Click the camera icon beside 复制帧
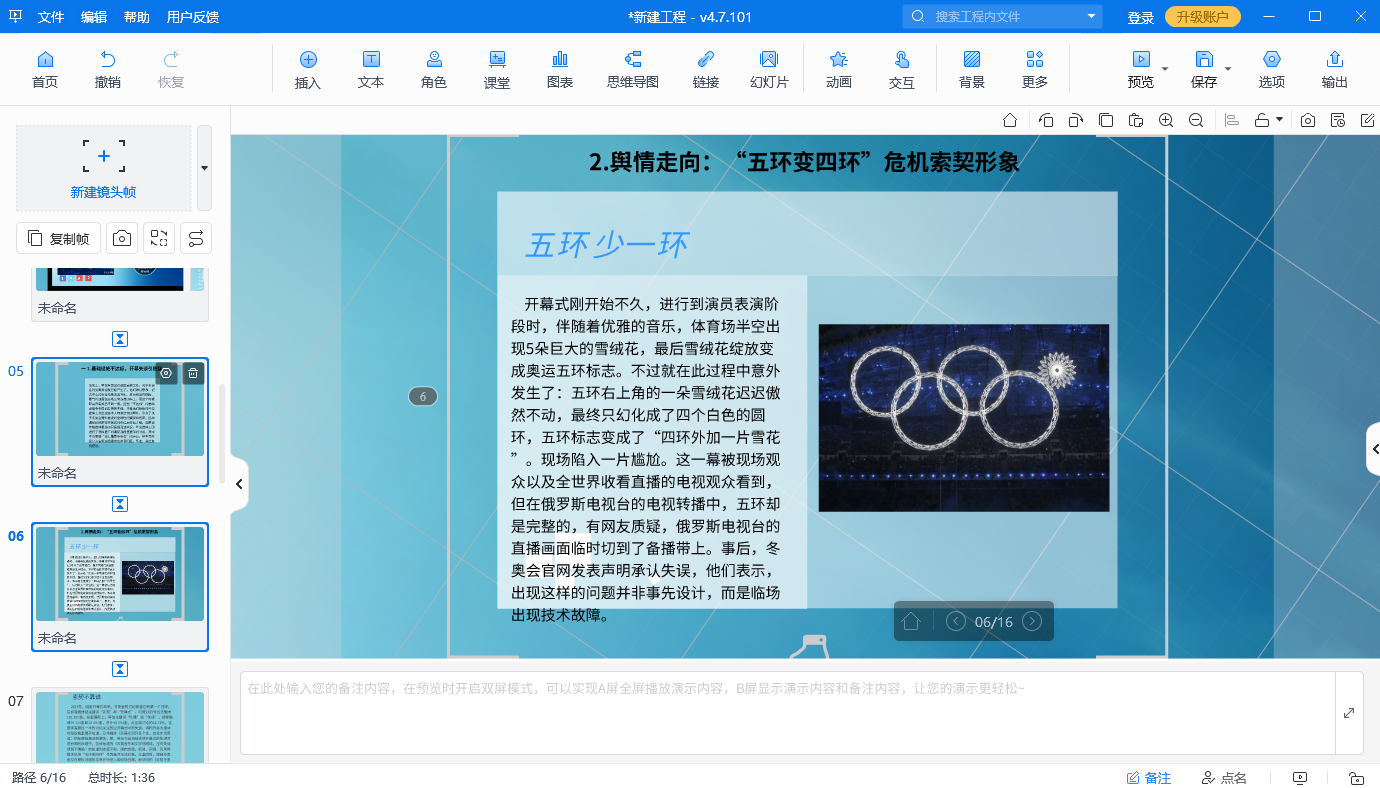The height and width of the screenshot is (788, 1380). [122, 238]
